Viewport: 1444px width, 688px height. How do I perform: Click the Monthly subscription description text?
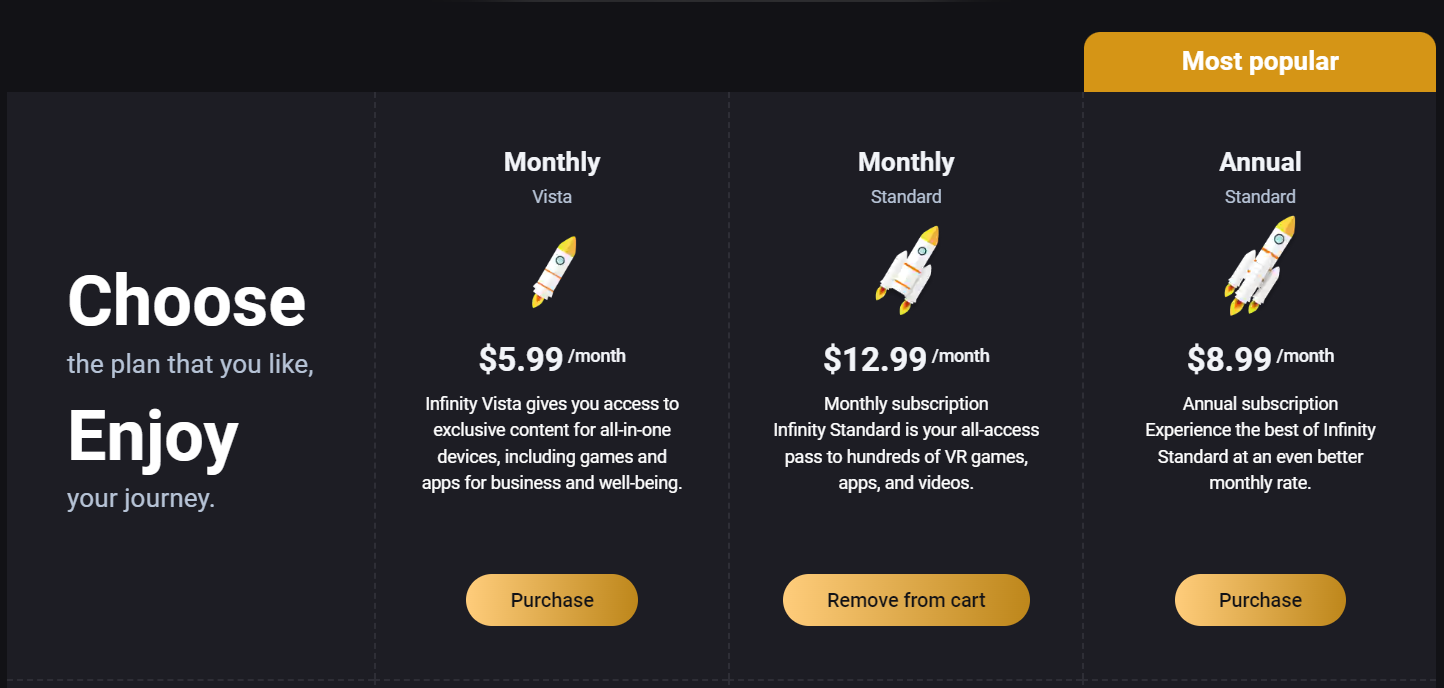point(906,444)
